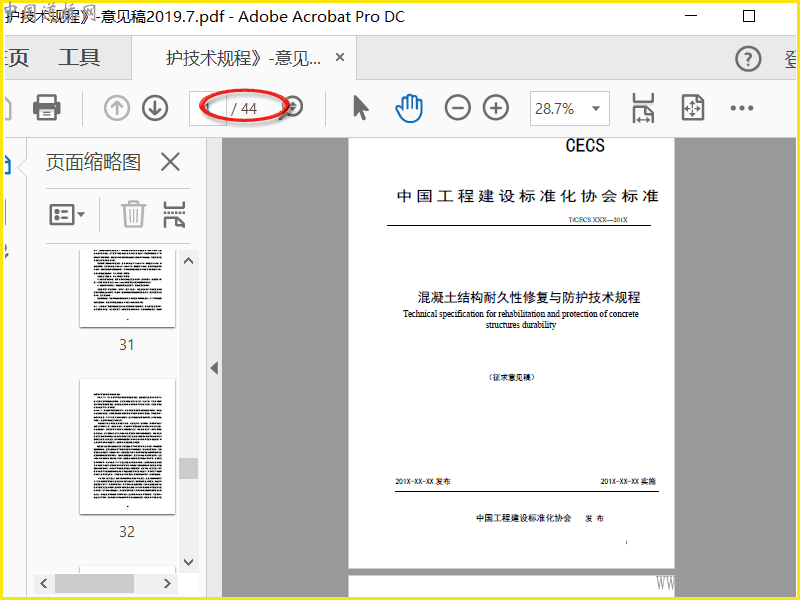The width and height of the screenshot is (800, 600).
Task: Open thumbnail options dropdown menu
Action: (67, 214)
